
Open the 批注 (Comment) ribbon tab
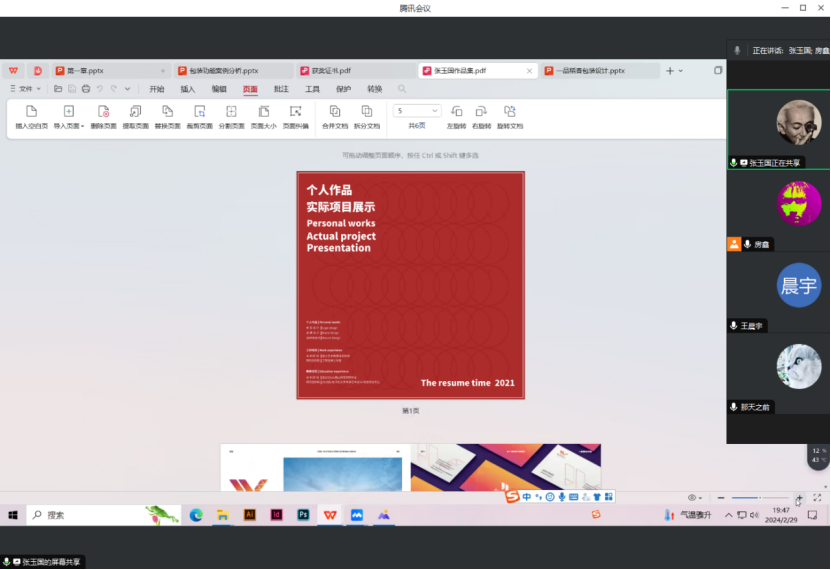pos(281,89)
